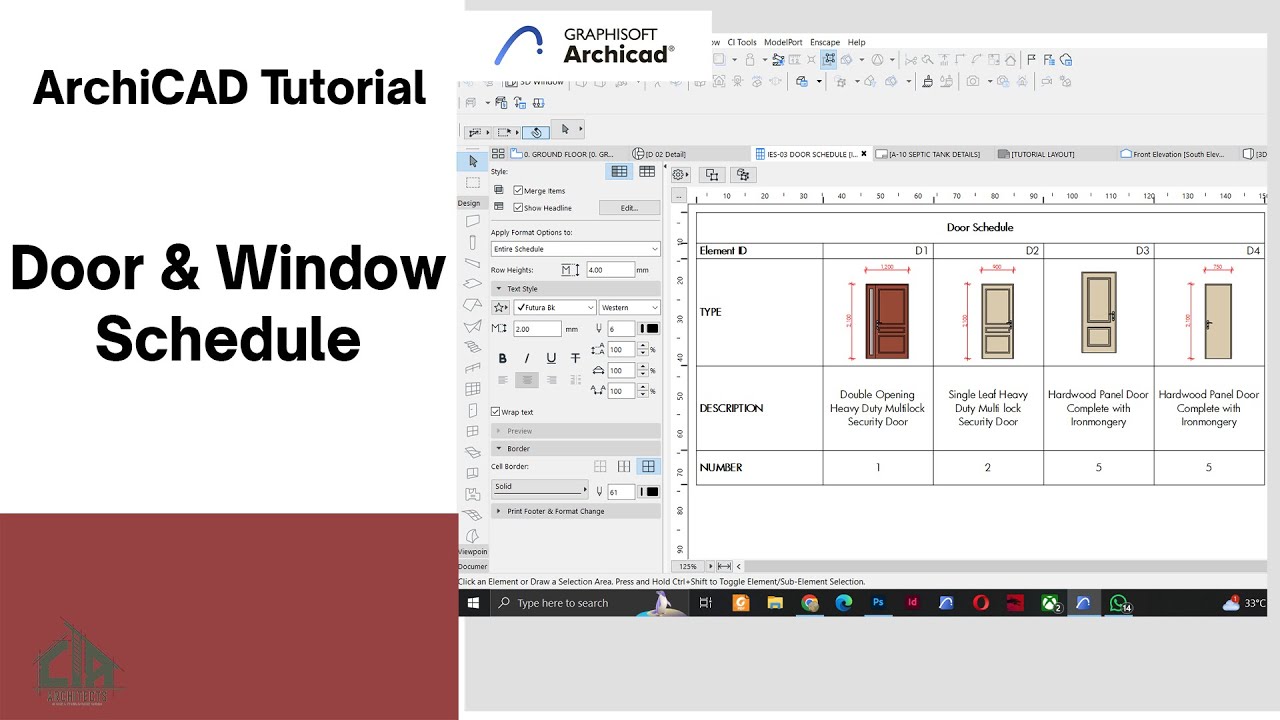Click the Door Schedule title cell
The image size is (1280, 720).
980,227
